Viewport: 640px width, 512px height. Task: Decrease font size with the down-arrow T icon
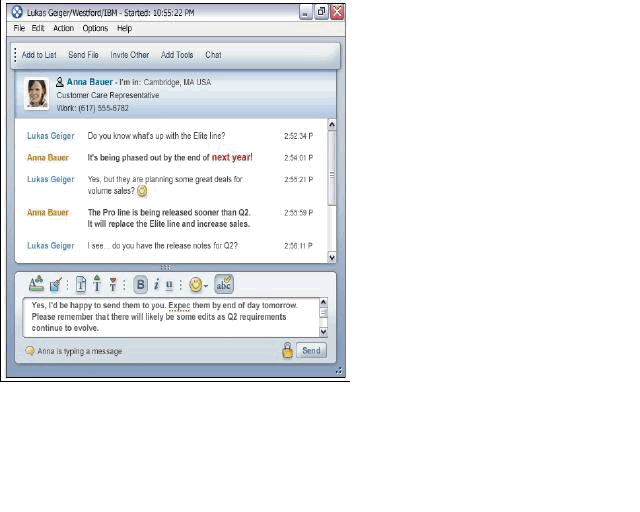tap(113, 285)
